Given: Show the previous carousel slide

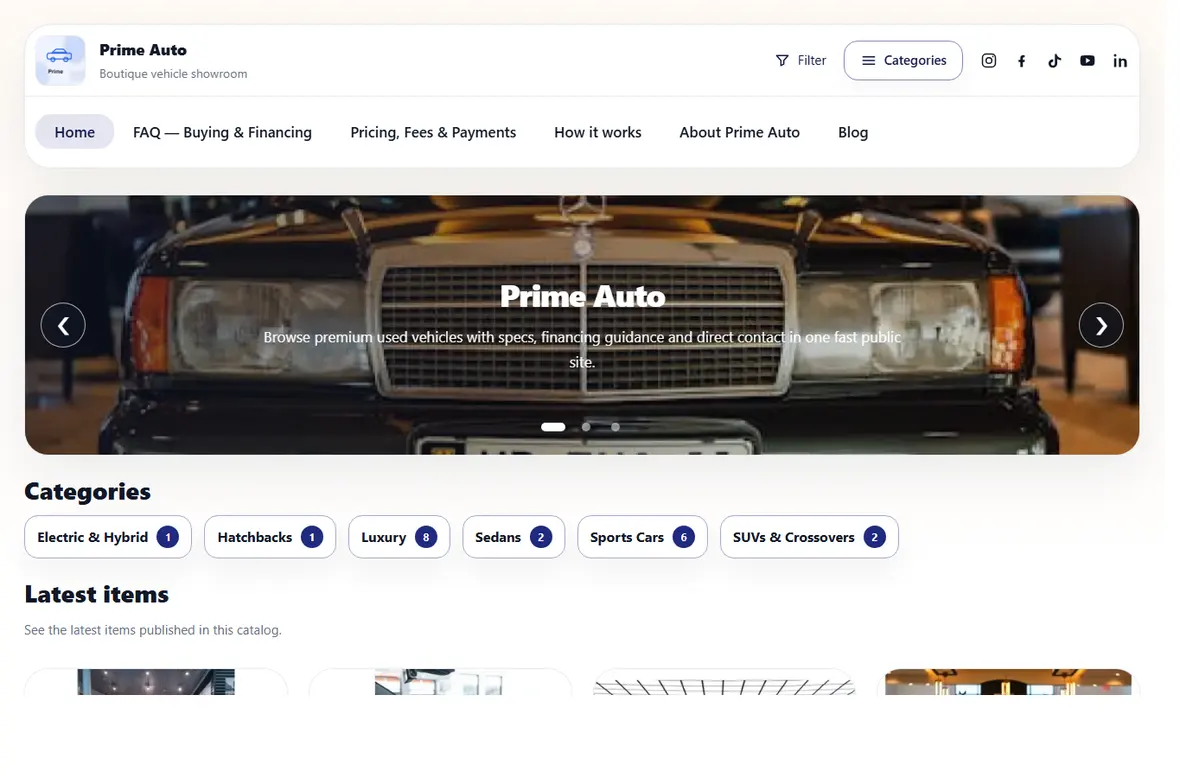Looking at the screenshot, I should pos(63,325).
